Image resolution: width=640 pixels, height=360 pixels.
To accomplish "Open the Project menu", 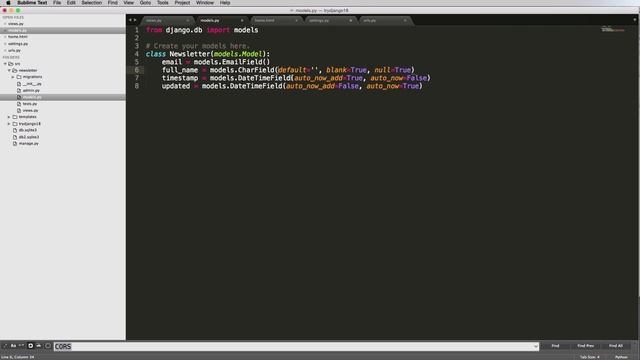I will (182, 3).
